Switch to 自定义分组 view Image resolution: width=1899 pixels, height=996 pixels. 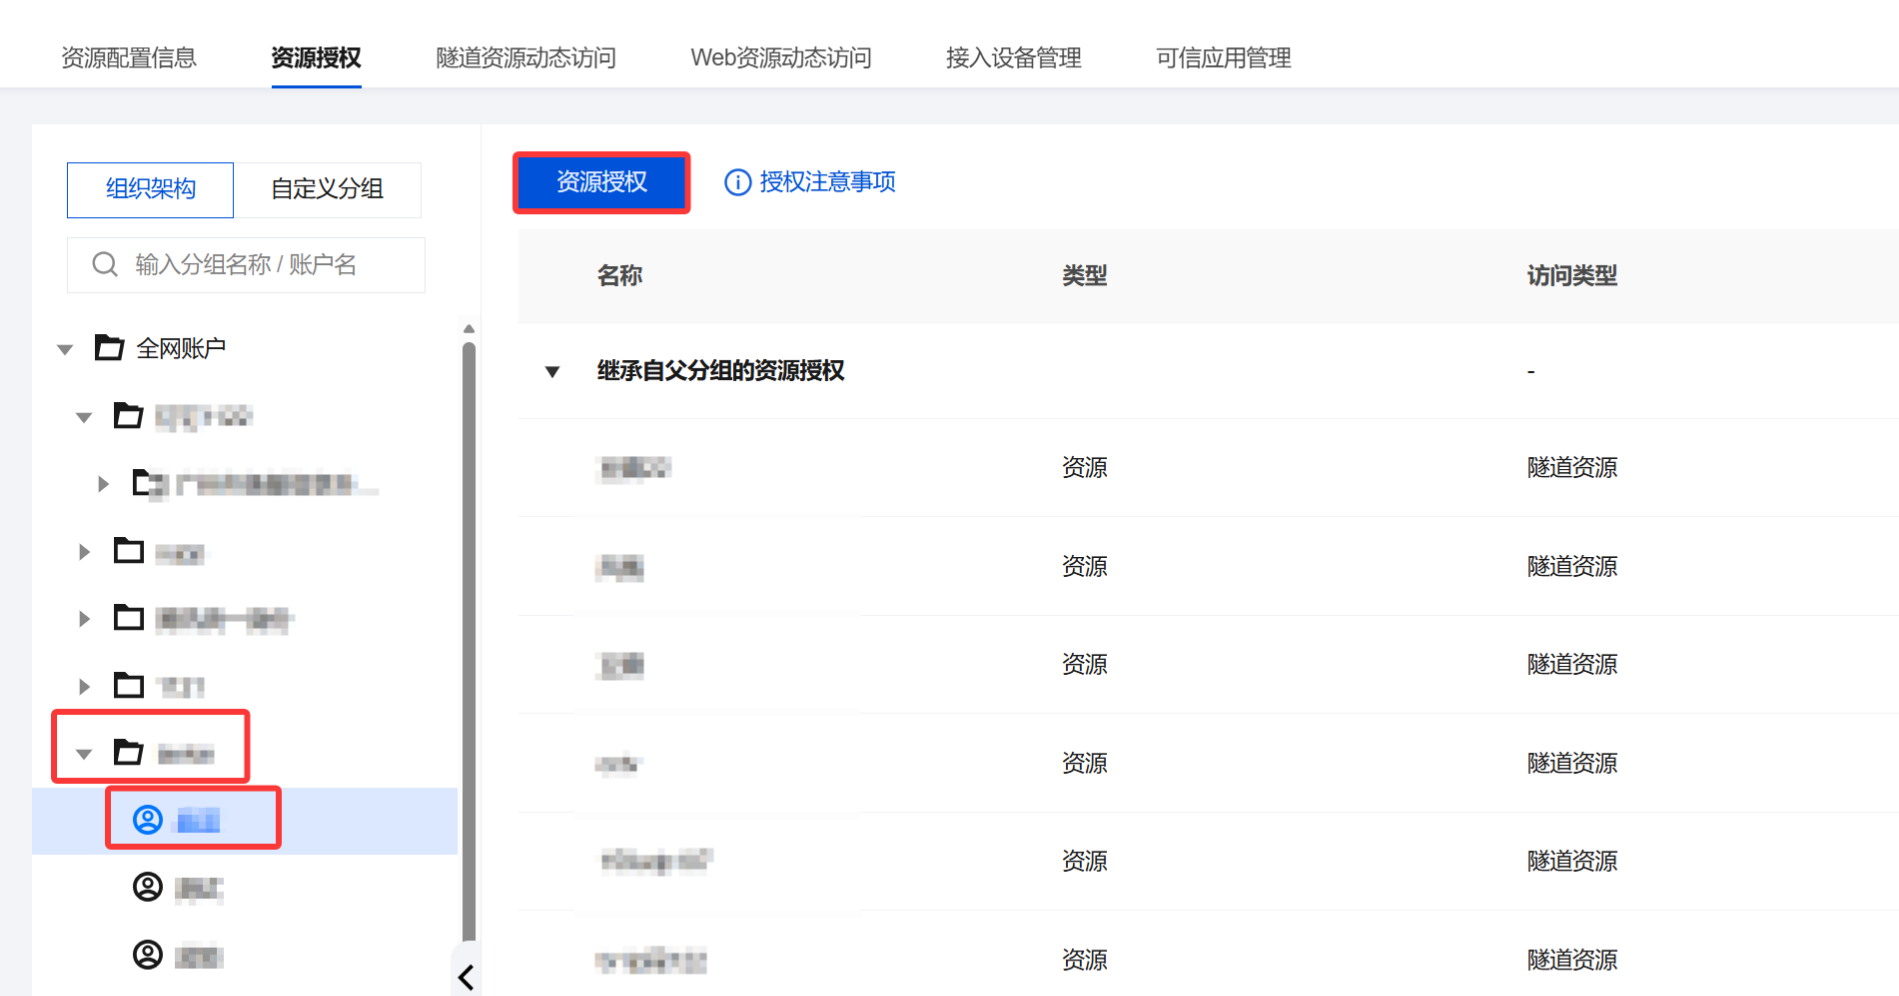(327, 189)
